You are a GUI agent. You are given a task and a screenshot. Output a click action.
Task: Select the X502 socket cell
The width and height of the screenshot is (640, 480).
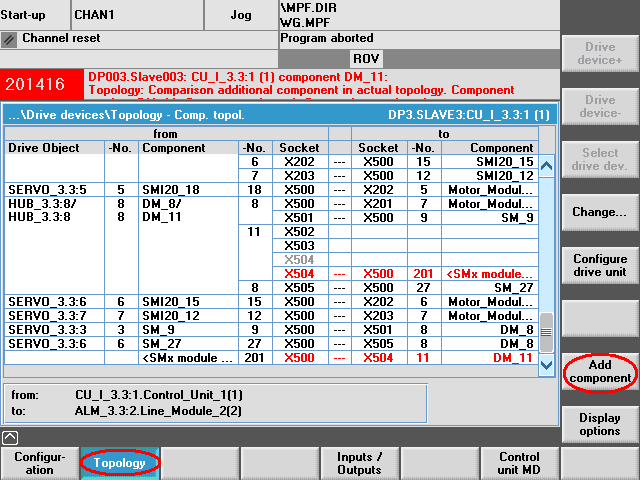coord(300,232)
